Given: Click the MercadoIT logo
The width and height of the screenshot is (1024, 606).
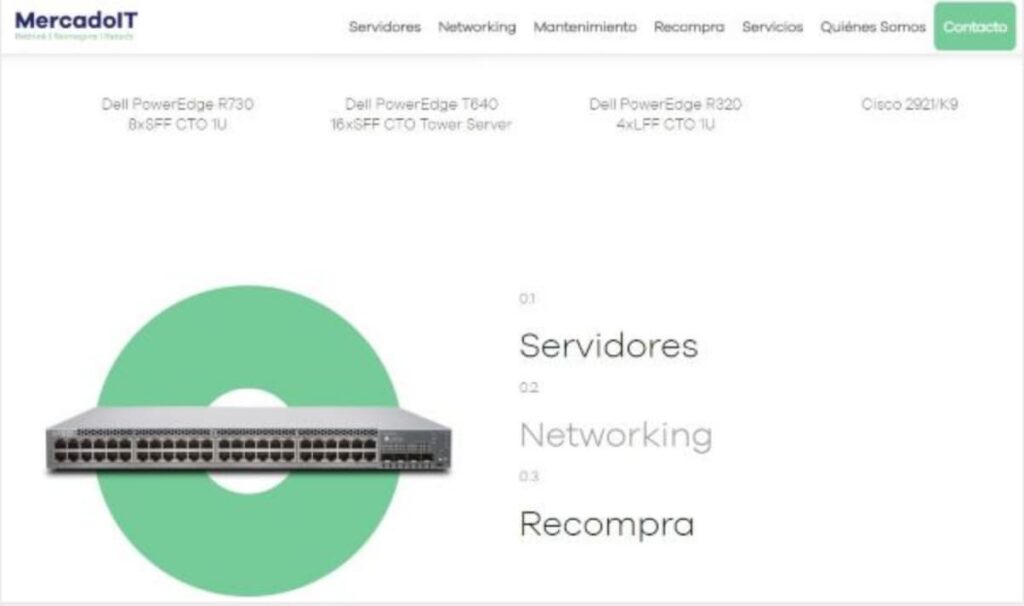Looking at the screenshot, I should [76, 25].
